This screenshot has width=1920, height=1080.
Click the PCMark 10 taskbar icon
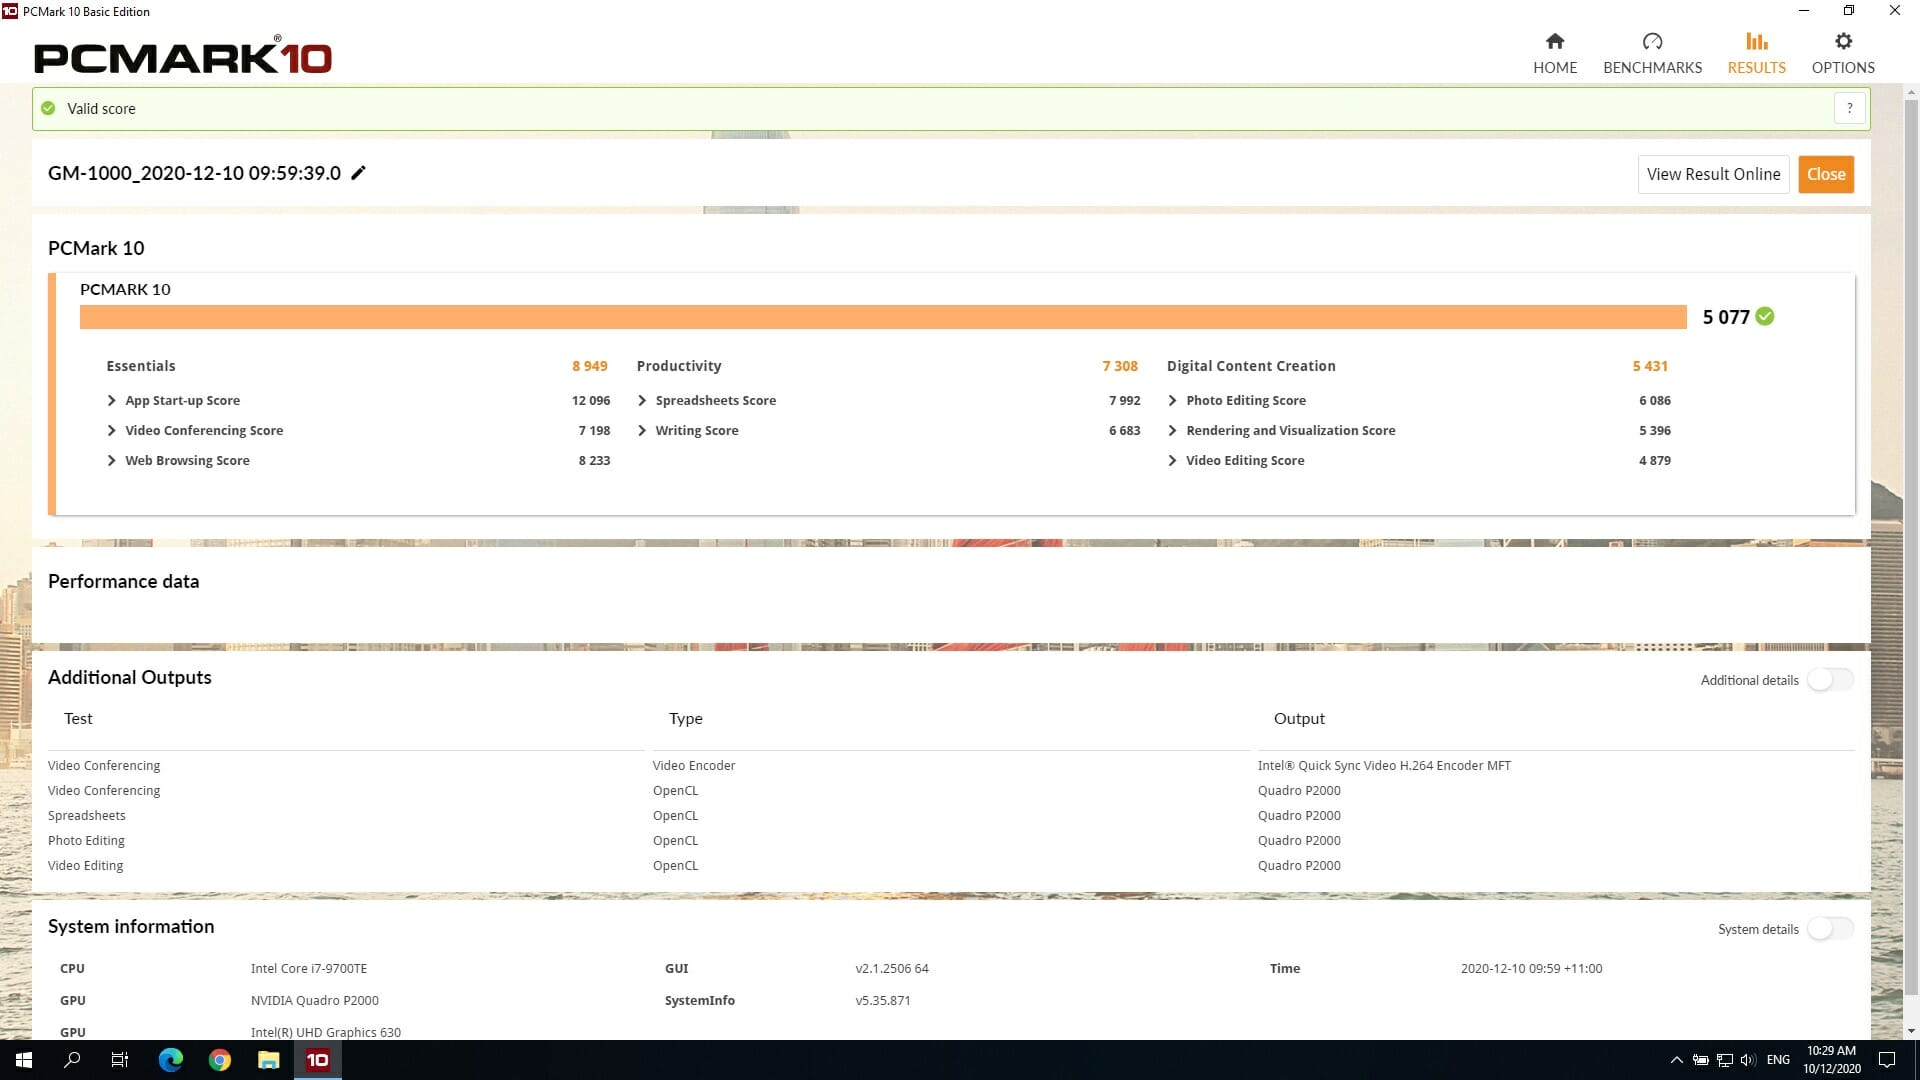click(318, 1060)
